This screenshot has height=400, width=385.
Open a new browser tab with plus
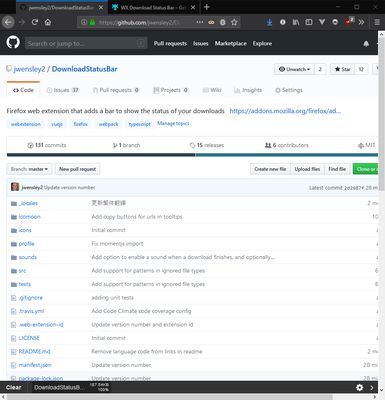point(207,7)
